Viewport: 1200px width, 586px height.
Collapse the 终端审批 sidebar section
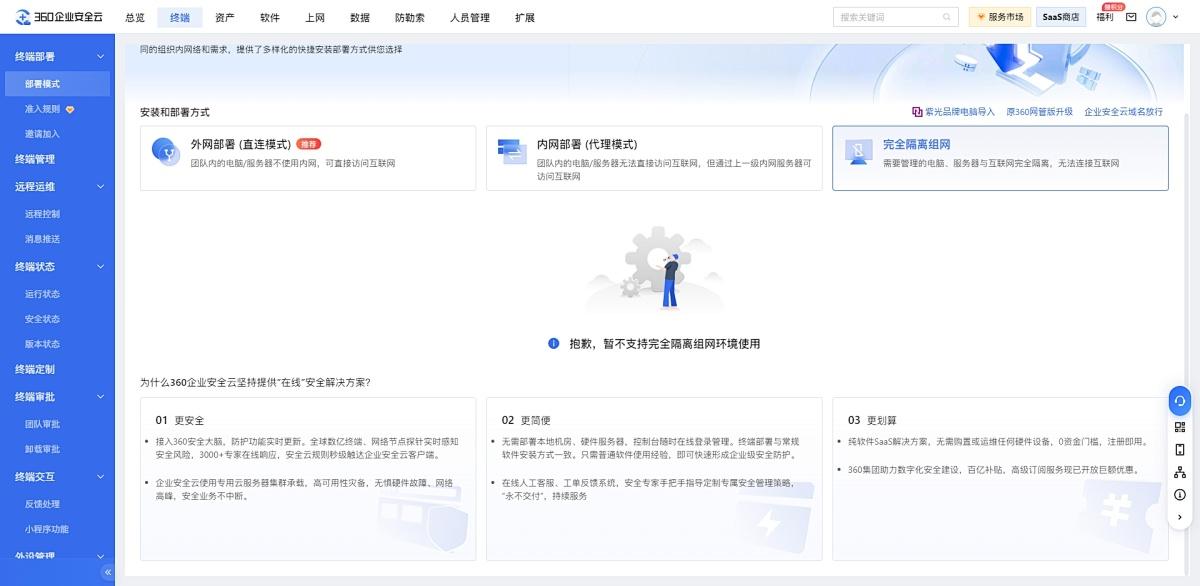[x=100, y=397]
